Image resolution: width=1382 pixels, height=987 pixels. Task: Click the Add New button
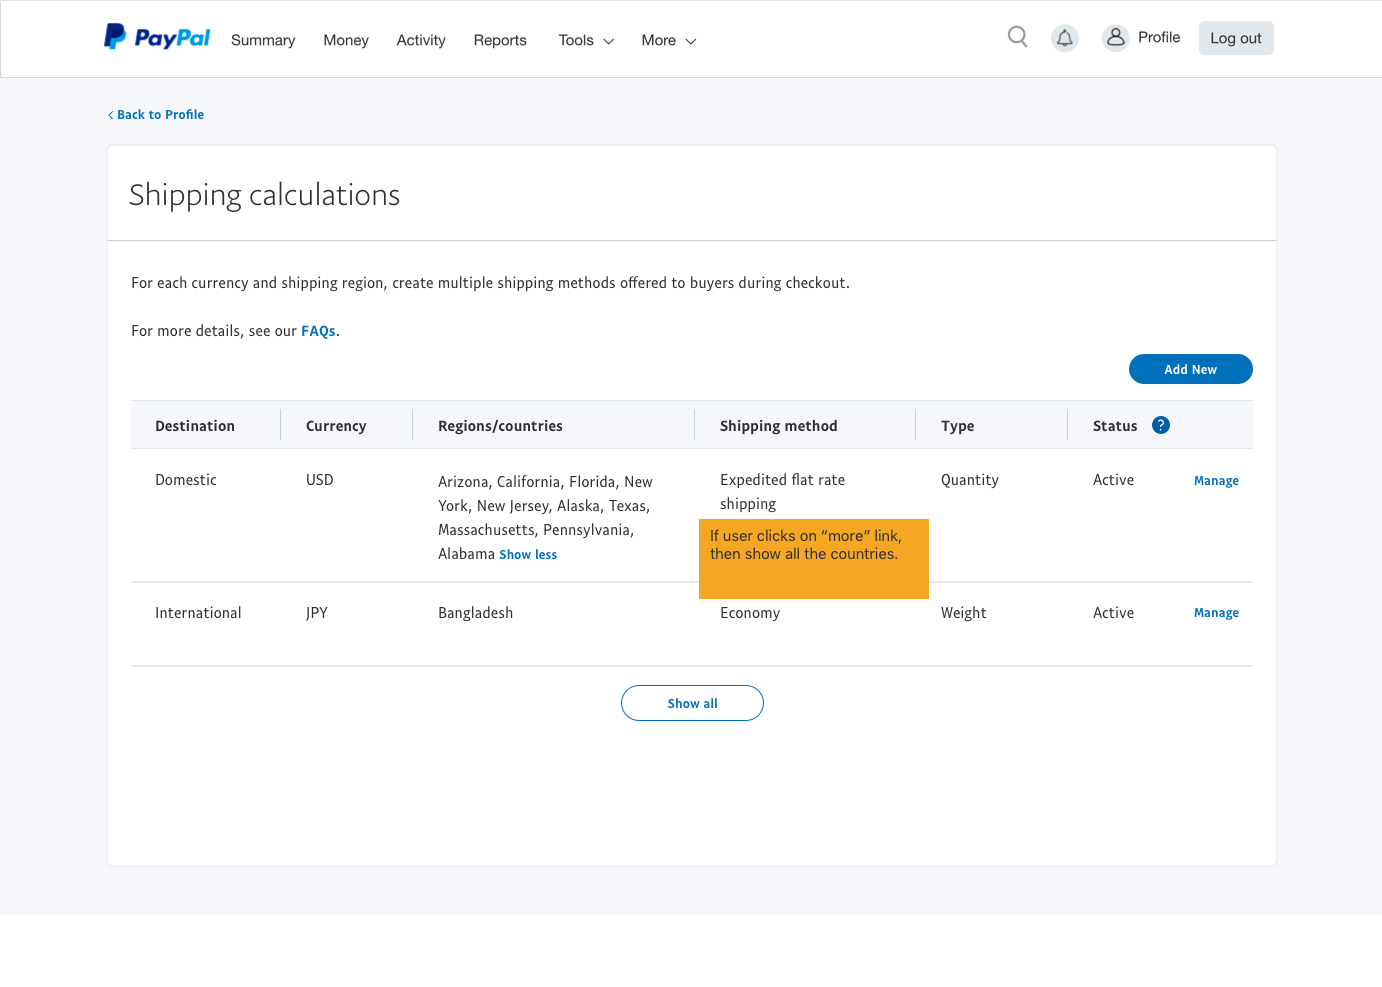(x=1190, y=369)
